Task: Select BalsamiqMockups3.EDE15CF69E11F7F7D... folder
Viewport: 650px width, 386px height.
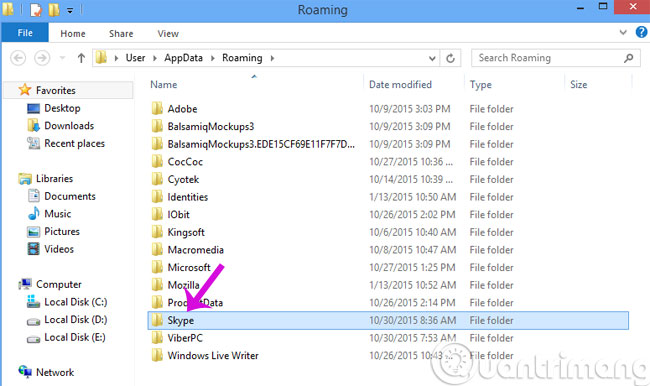Action: [x=261, y=144]
